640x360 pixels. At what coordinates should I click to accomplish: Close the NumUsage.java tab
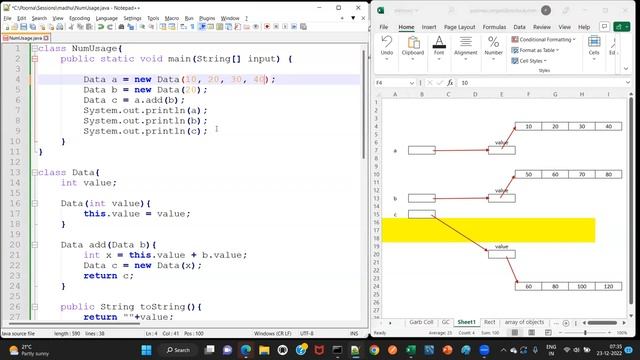click(x=46, y=38)
